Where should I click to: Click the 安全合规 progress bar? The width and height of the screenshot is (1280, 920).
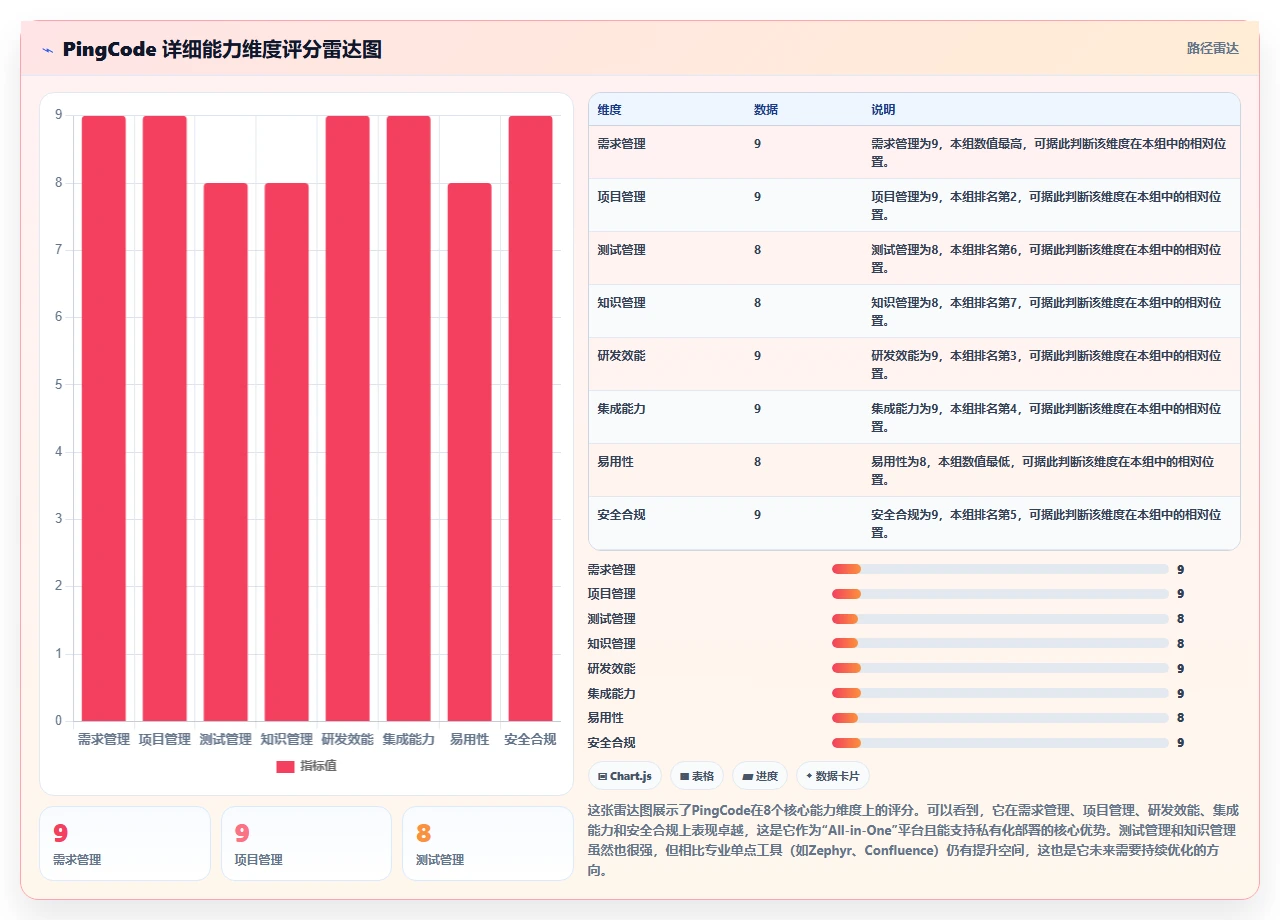pos(1000,743)
